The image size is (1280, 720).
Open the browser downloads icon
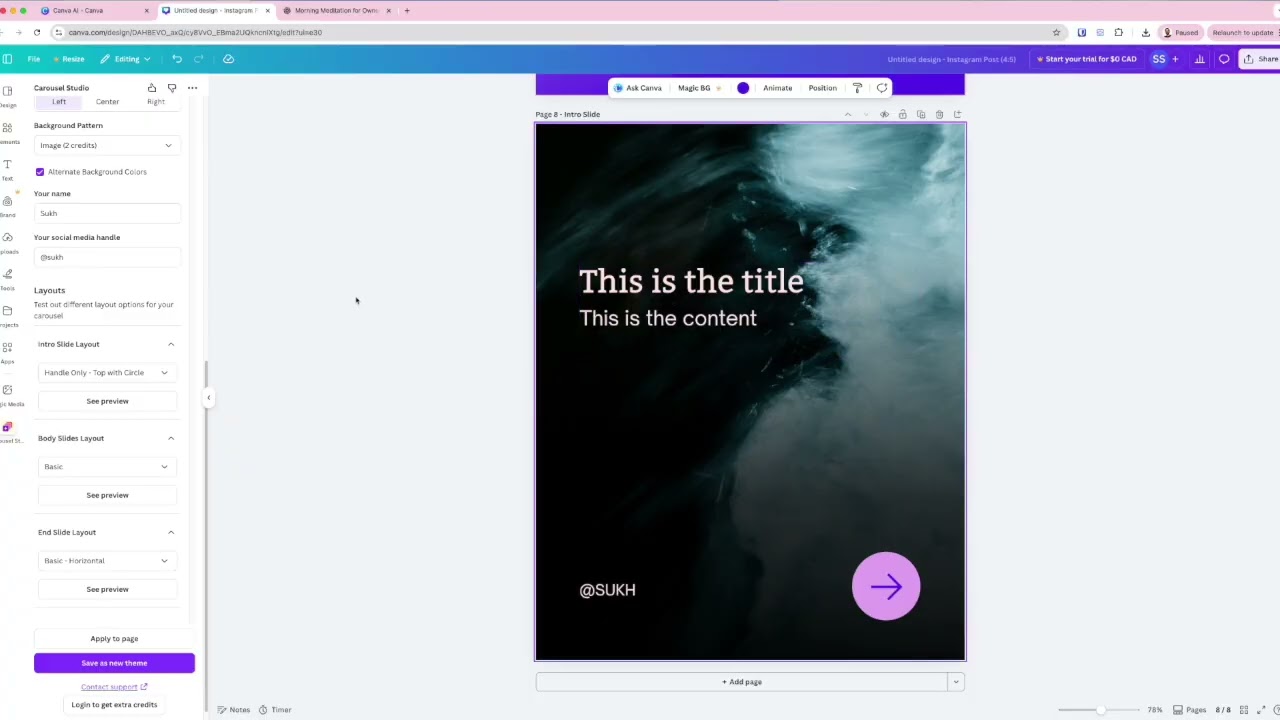click(x=1146, y=32)
